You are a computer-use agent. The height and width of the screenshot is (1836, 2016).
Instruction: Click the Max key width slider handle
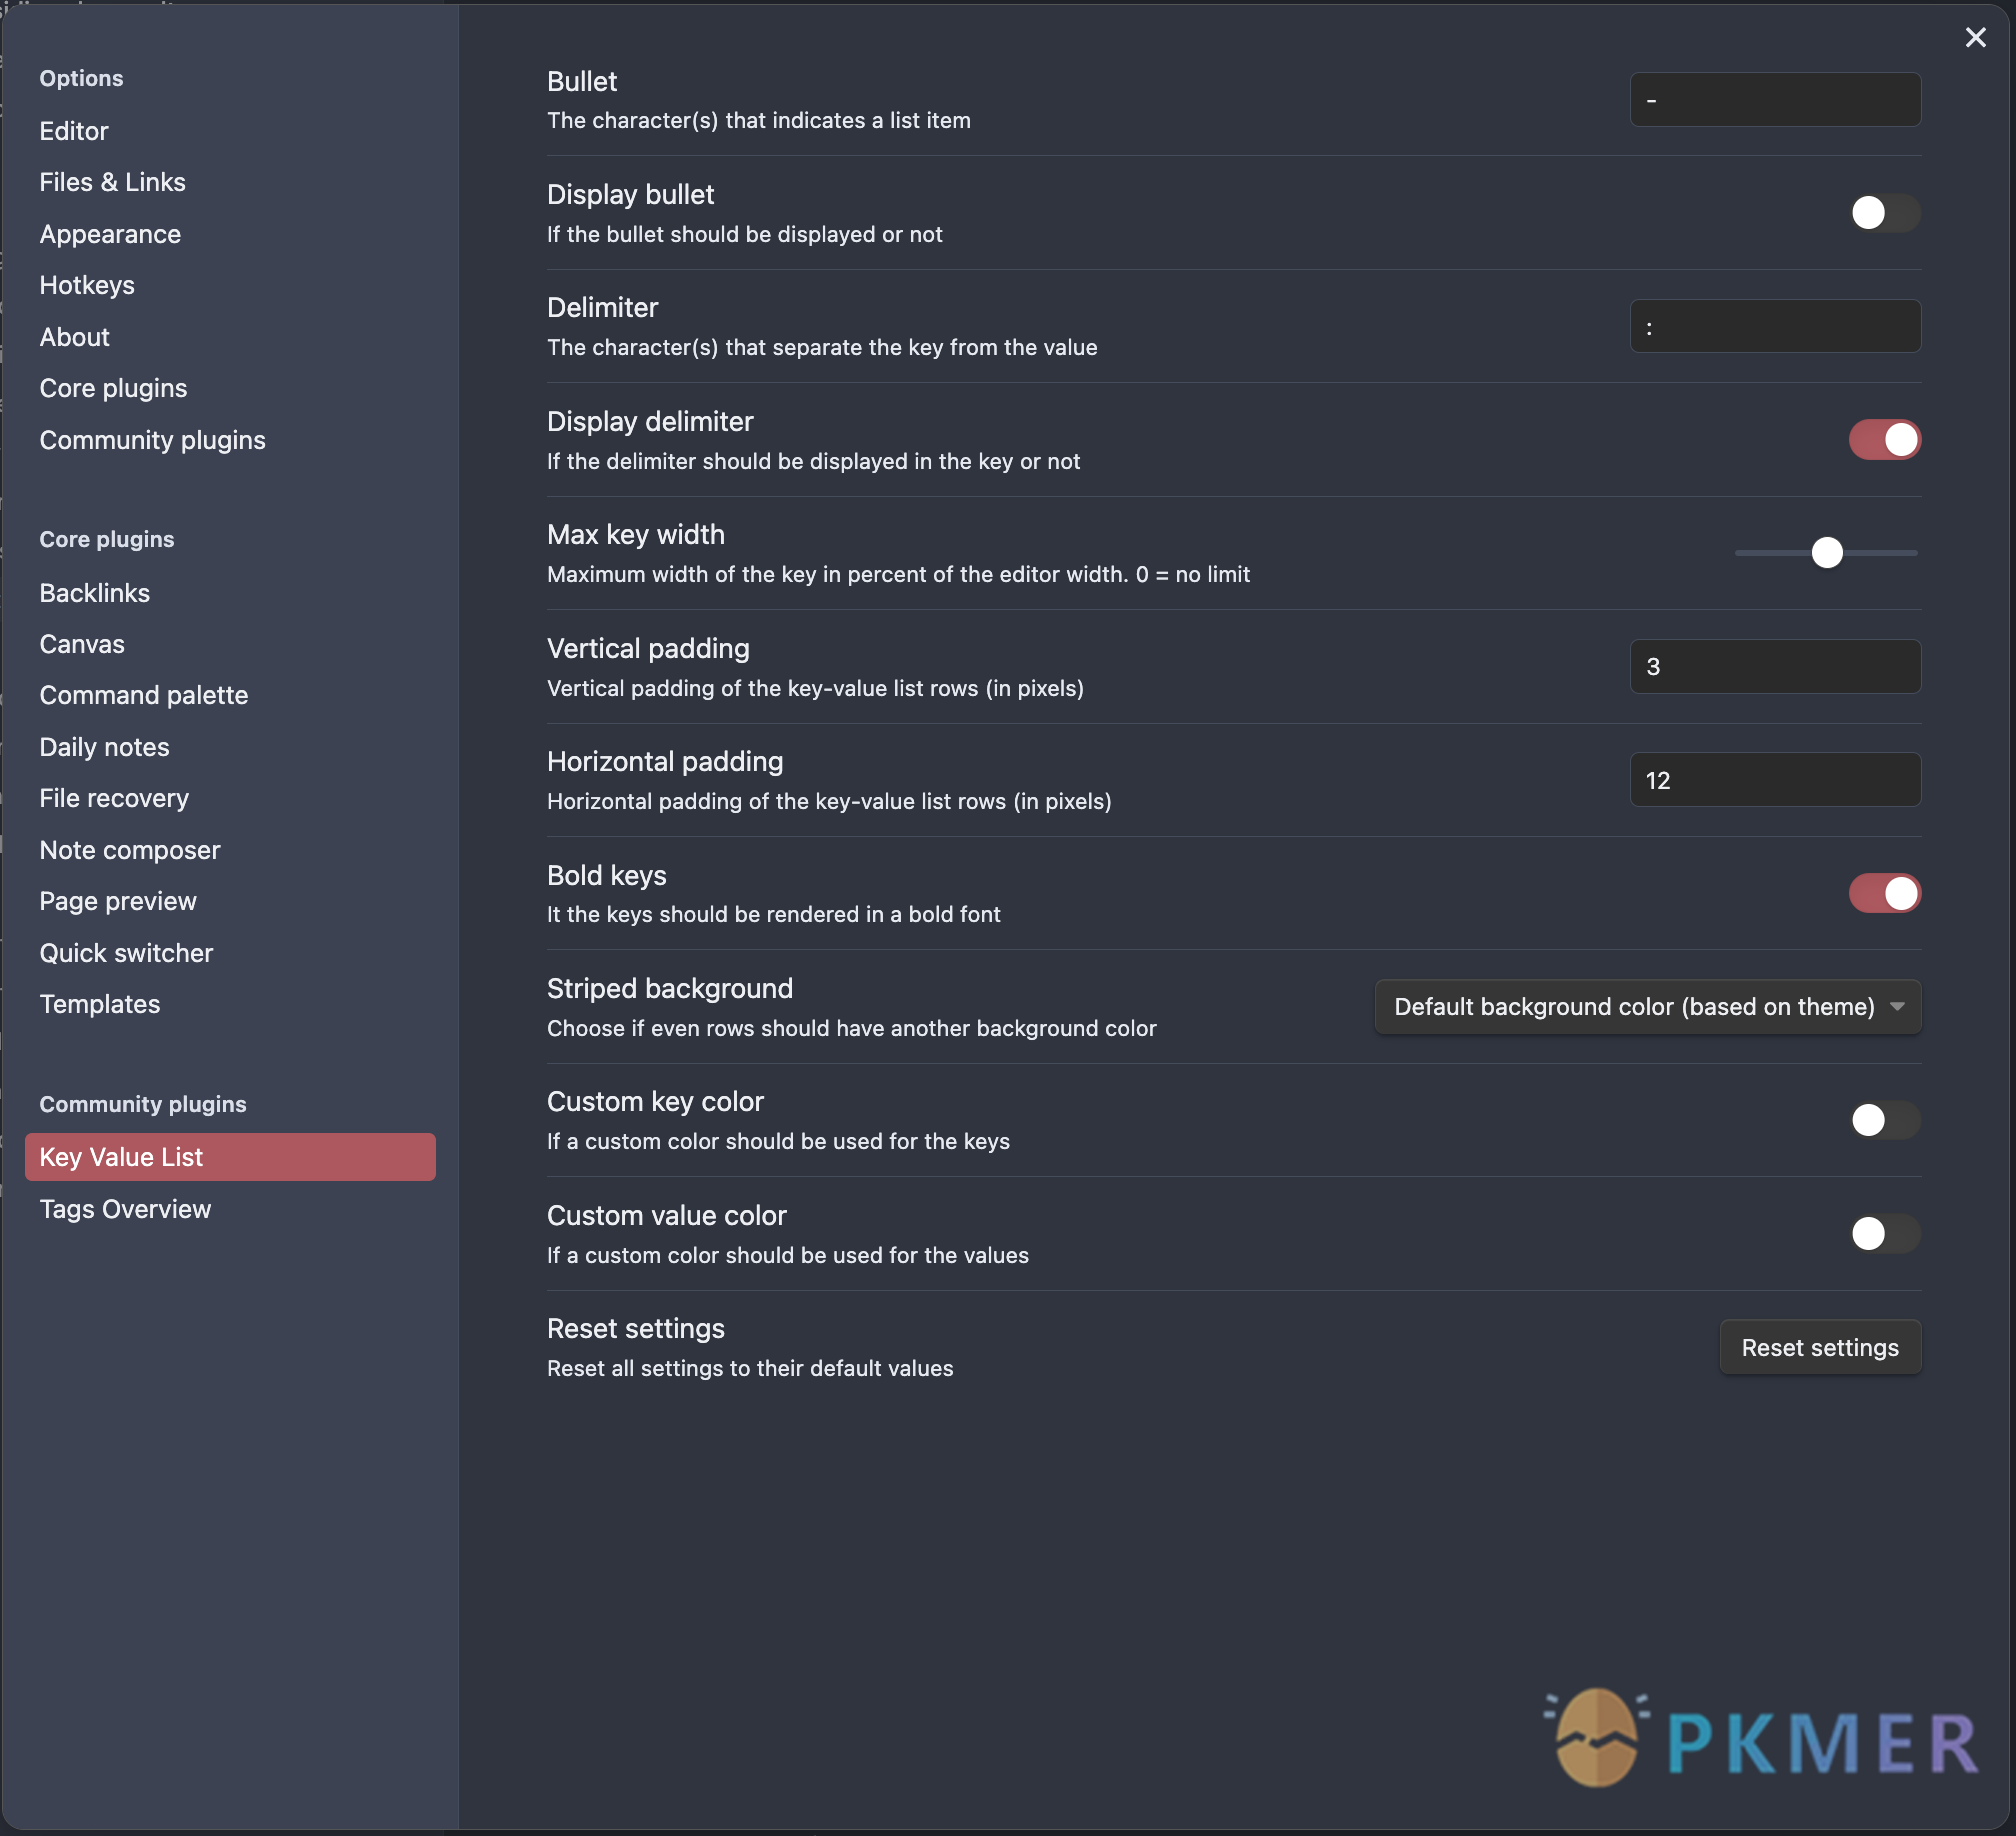click(1827, 552)
